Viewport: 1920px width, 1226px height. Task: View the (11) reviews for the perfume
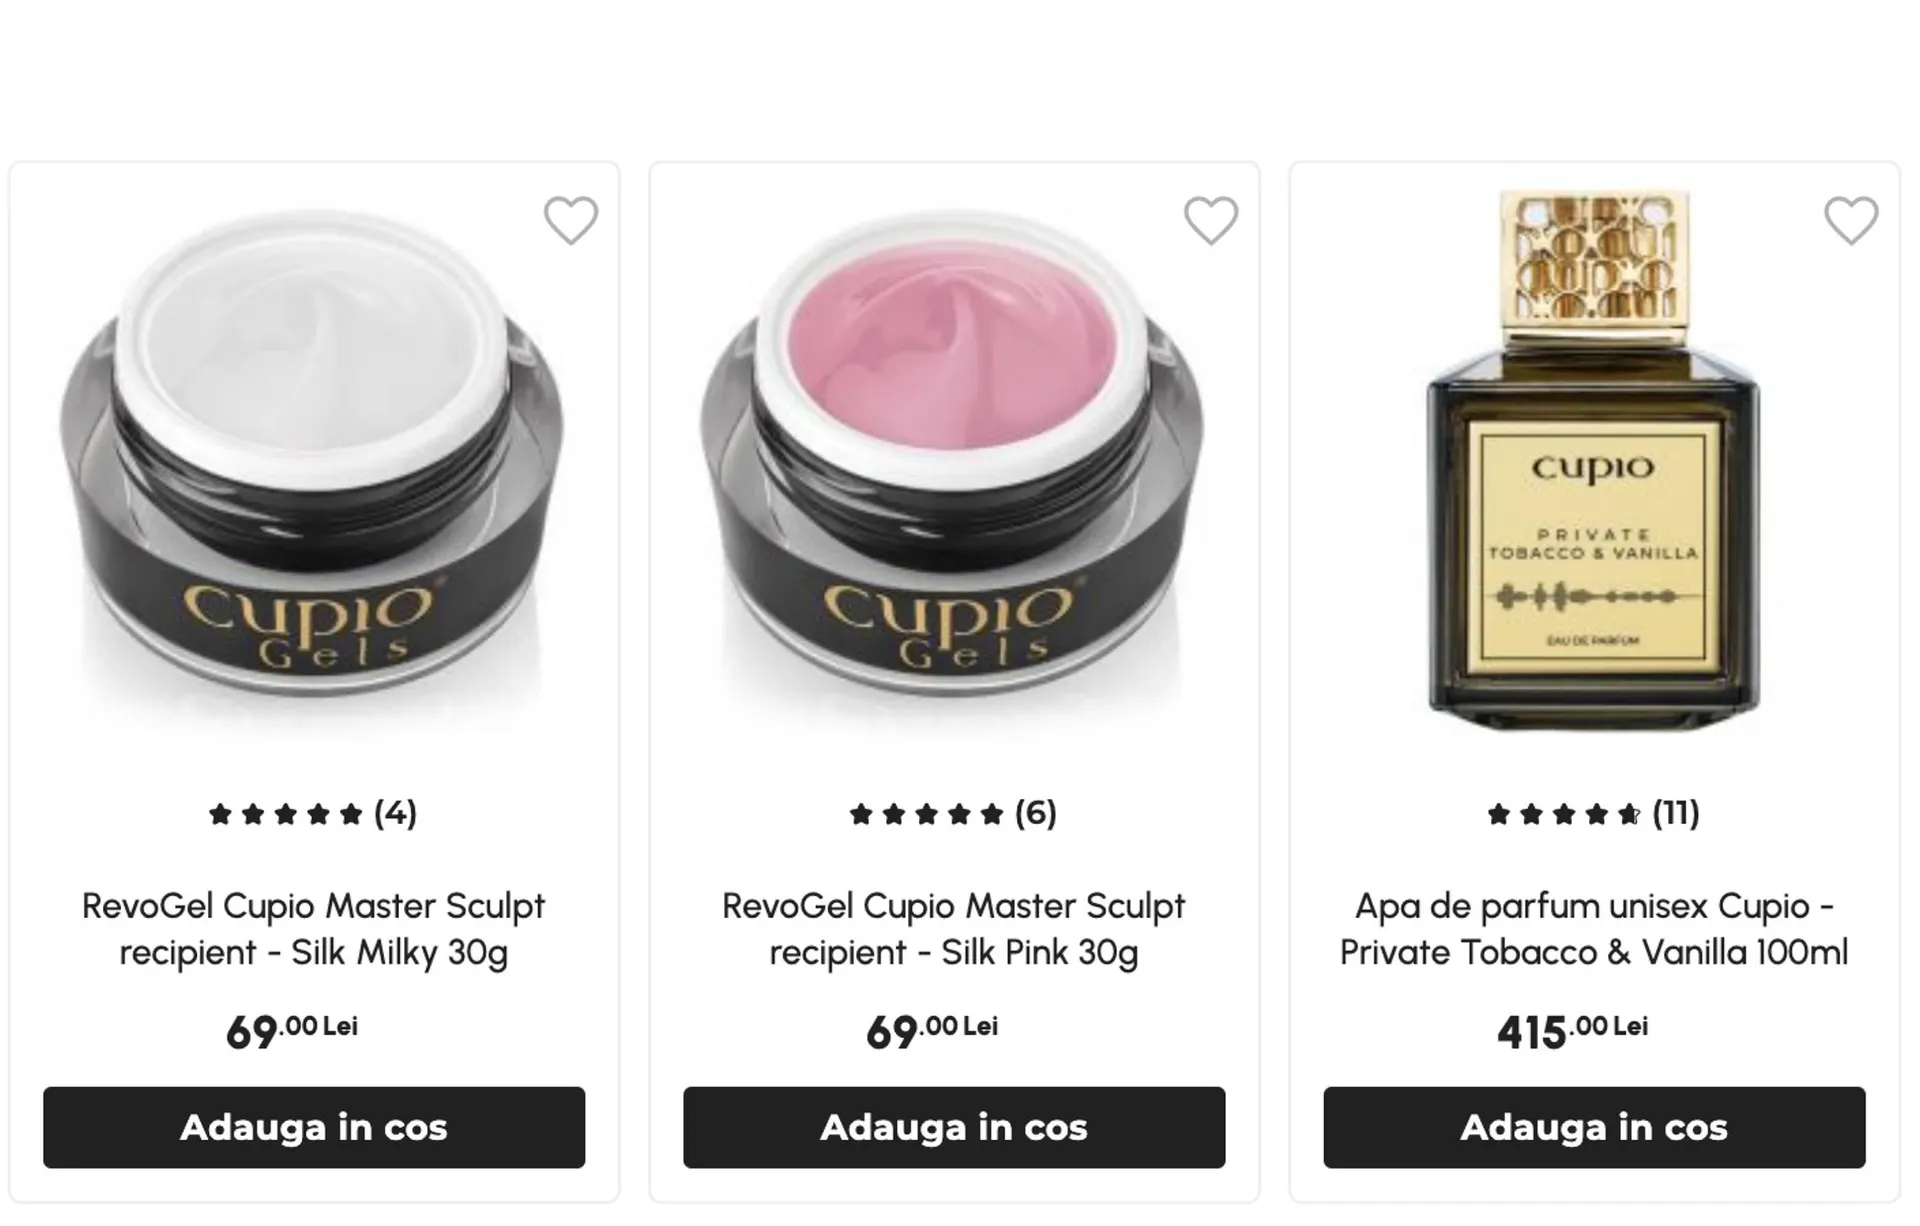(x=1675, y=813)
